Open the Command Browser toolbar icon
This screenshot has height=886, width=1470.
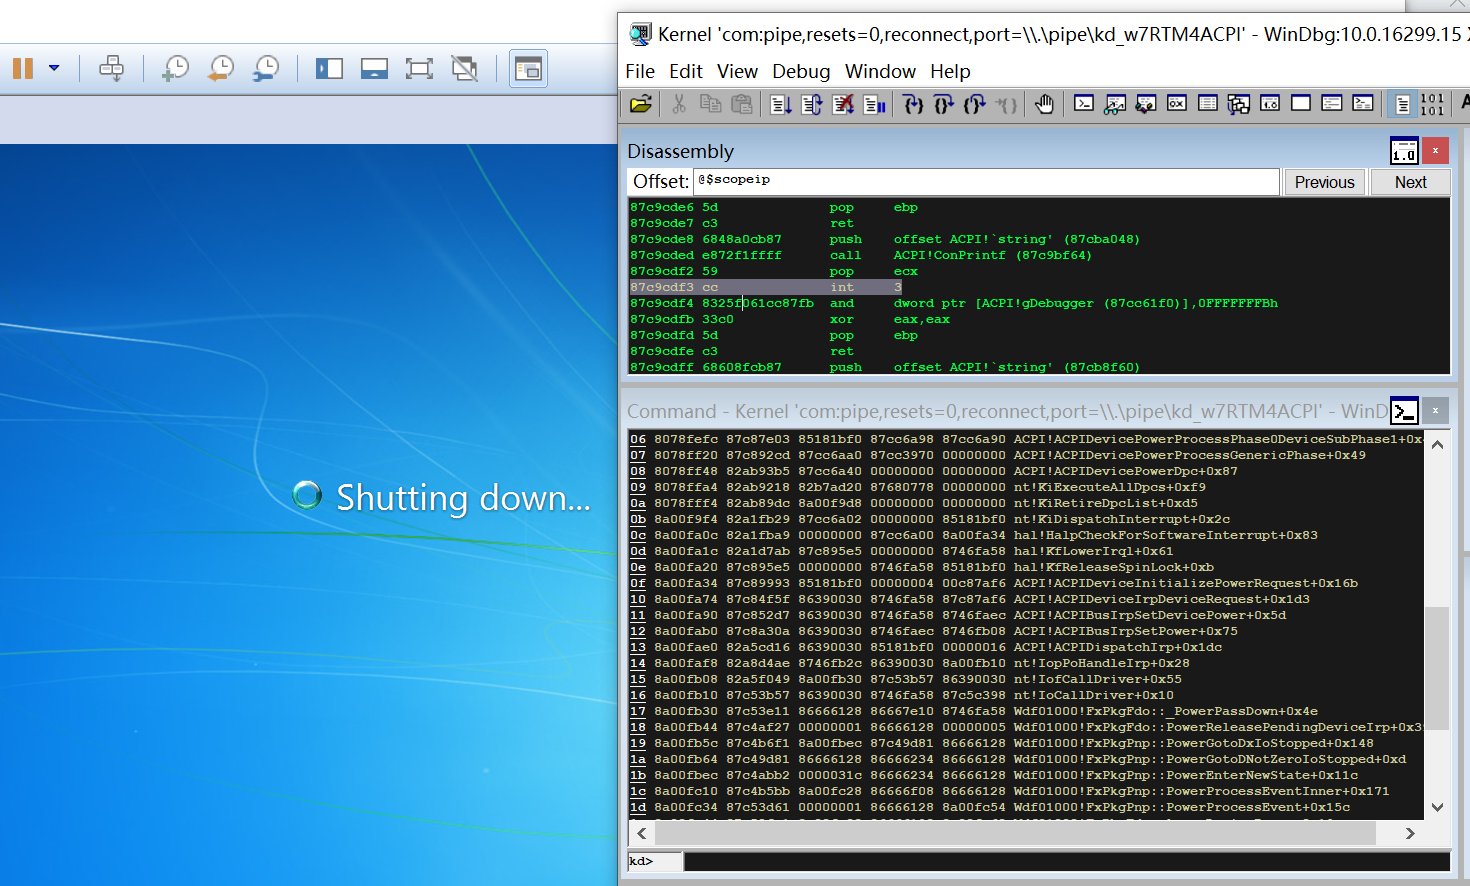[1363, 103]
